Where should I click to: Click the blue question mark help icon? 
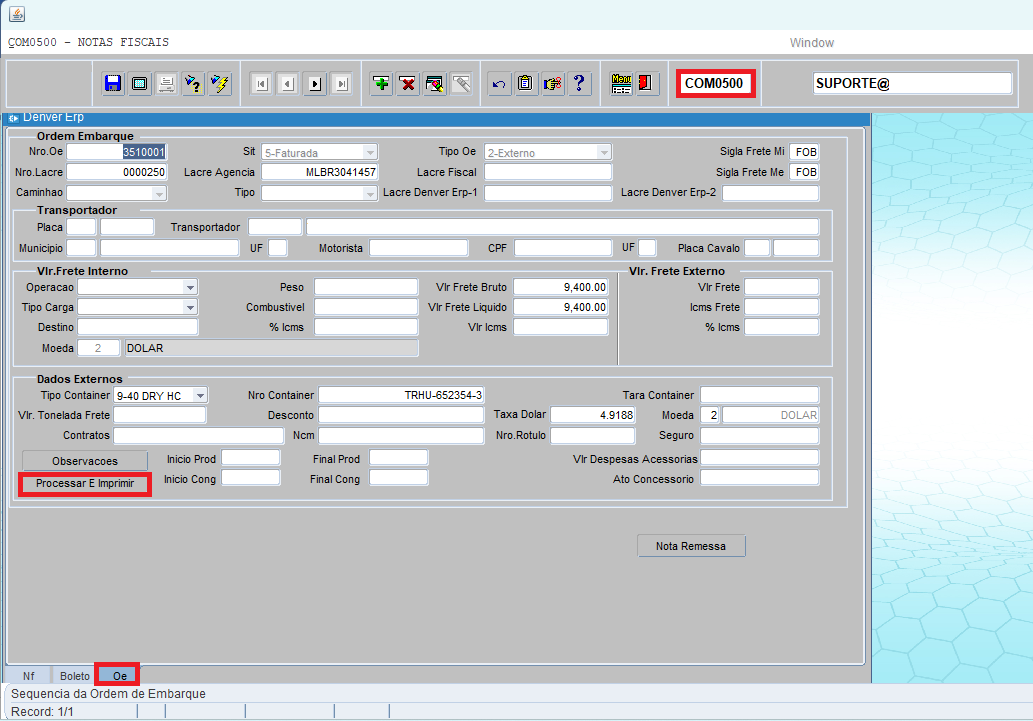coord(579,84)
